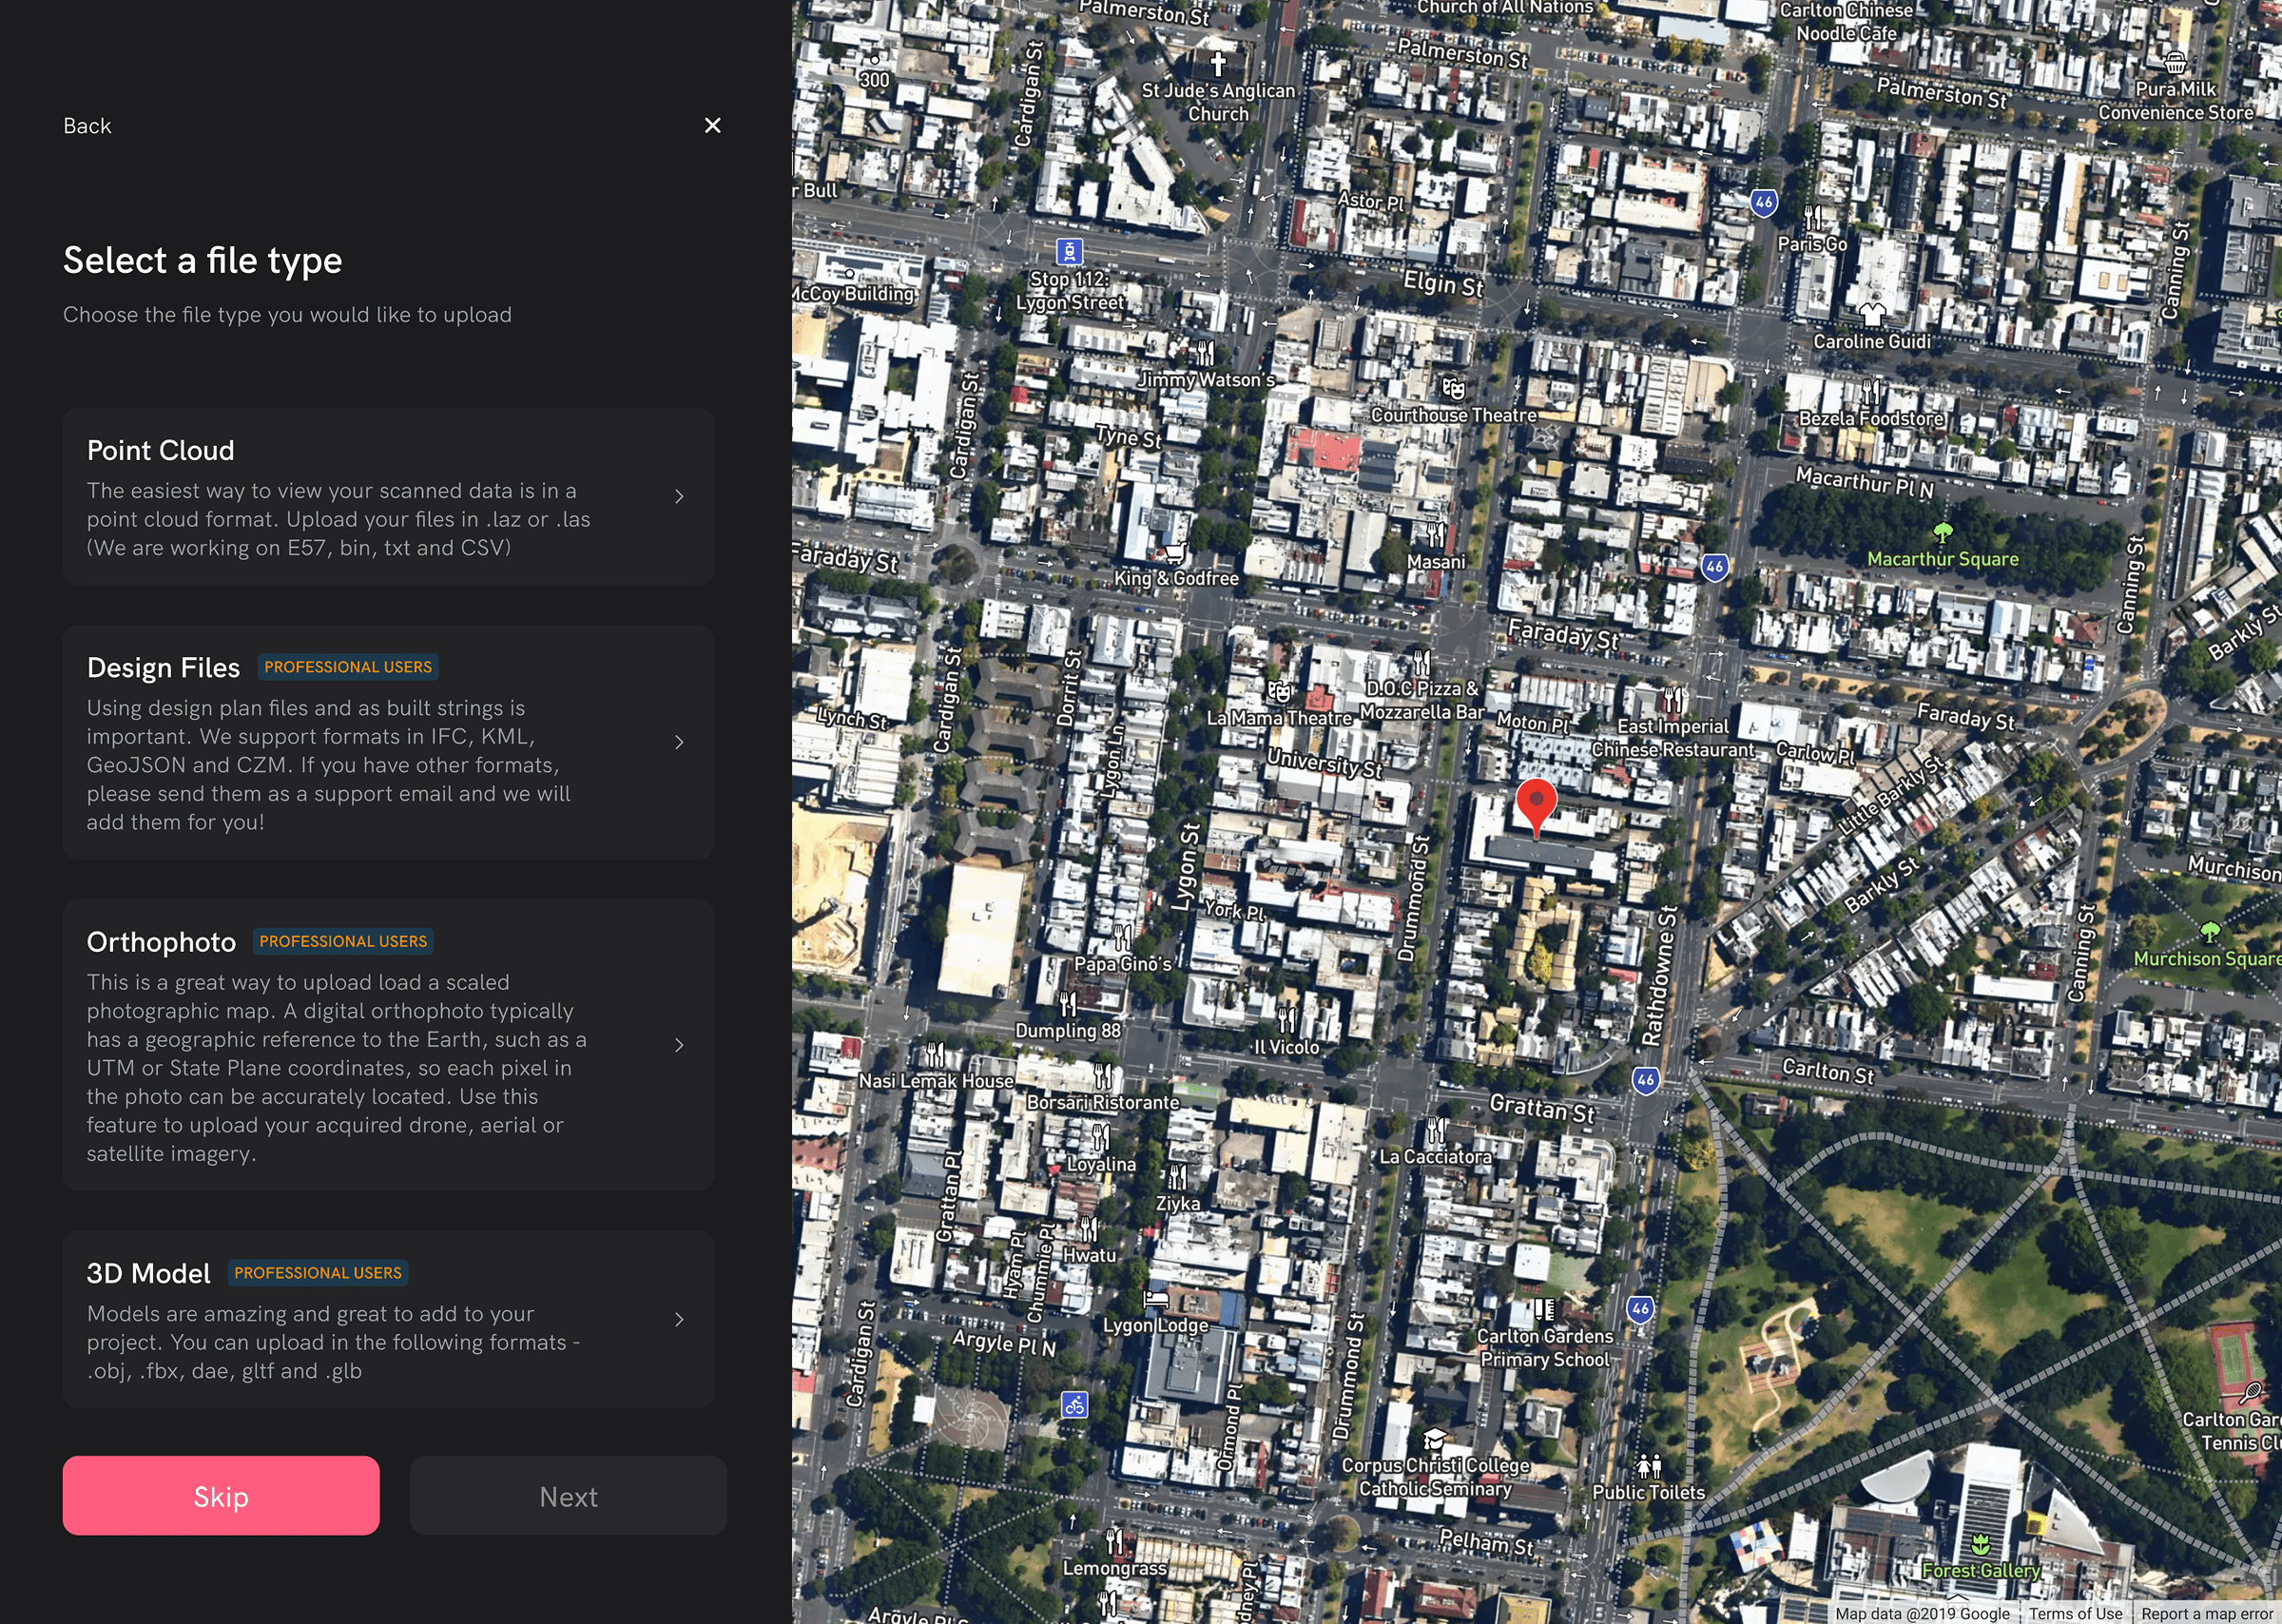Click Report a map error link
The width and height of the screenshot is (2282, 1624).
pyautogui.click(x=2206, y=1613)
